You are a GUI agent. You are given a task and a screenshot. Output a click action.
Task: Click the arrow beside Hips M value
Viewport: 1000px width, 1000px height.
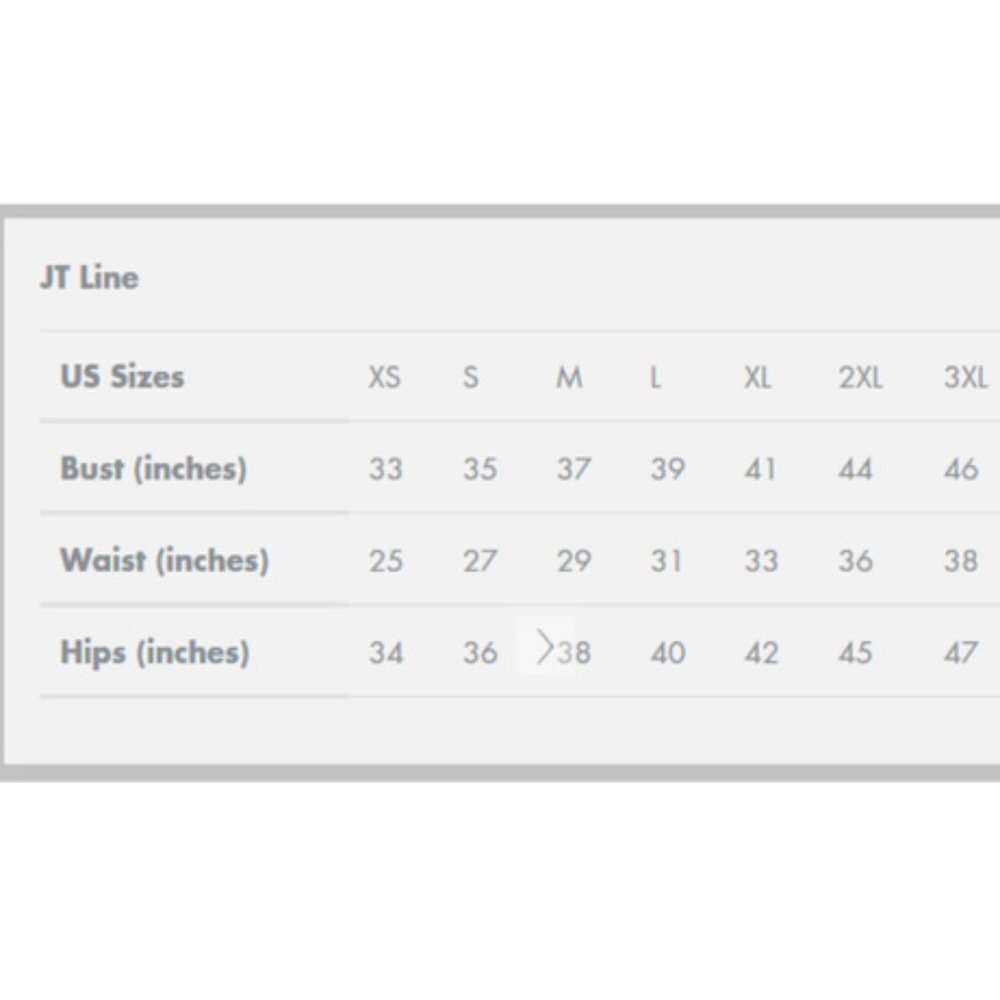[545, 649]
